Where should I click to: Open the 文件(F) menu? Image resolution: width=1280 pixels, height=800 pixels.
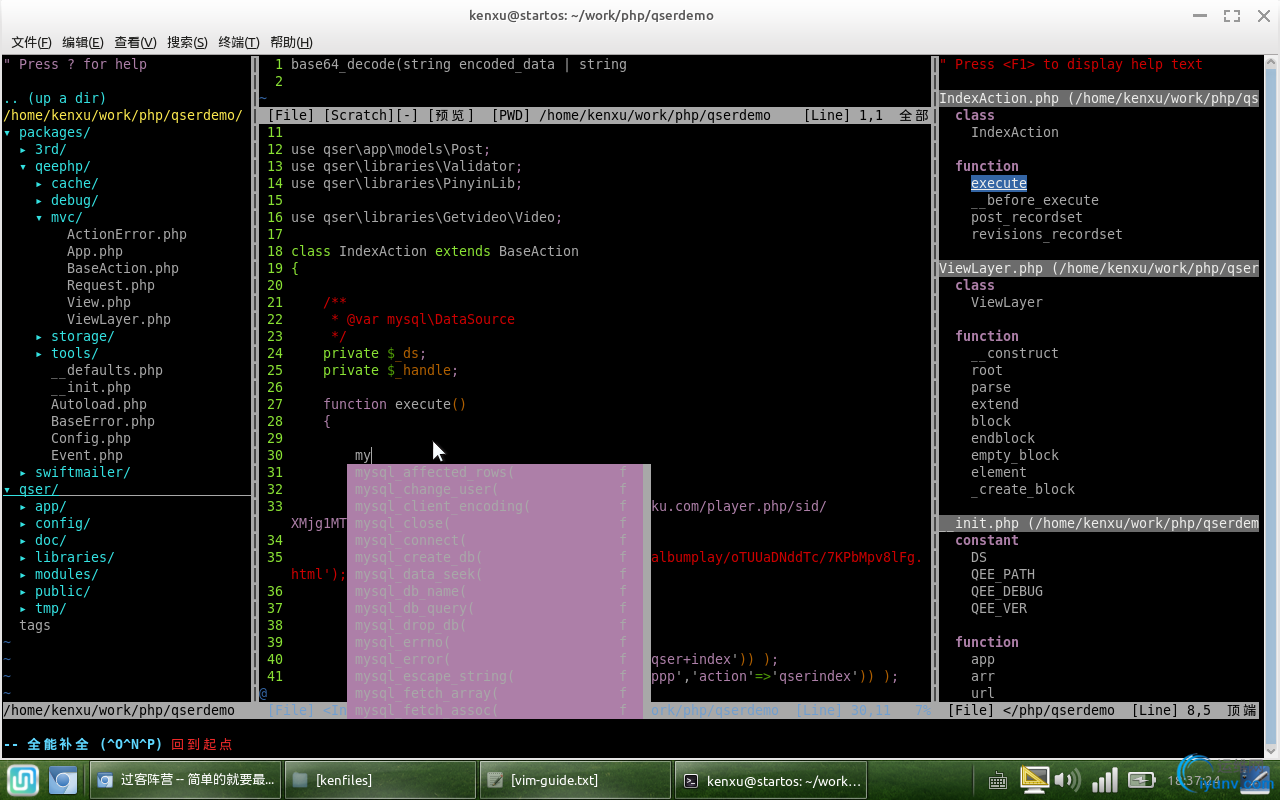coord(31,42)
